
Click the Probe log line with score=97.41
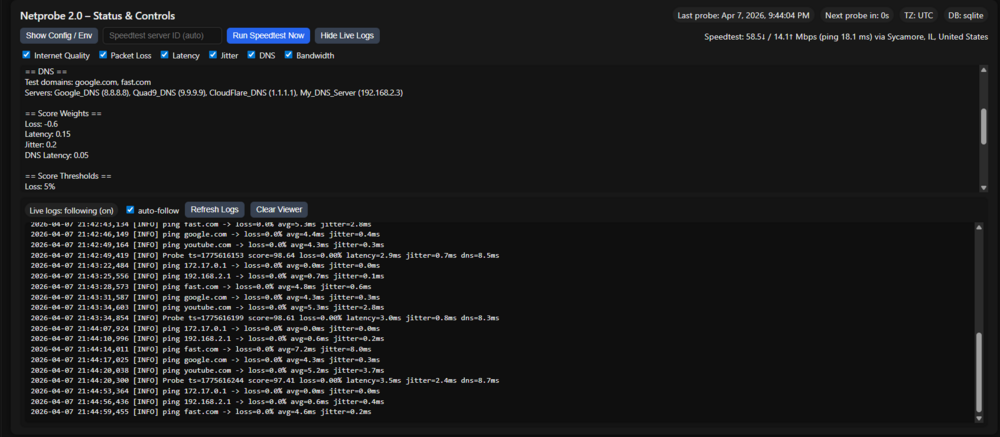[265, 380]
